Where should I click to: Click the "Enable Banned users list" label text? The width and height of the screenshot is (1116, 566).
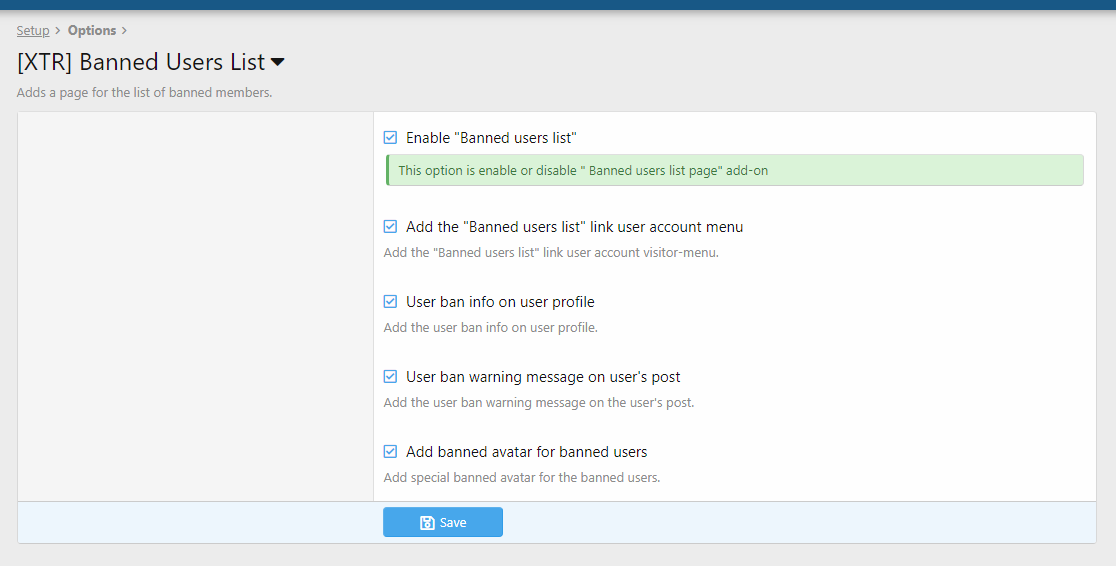[491, 138]
